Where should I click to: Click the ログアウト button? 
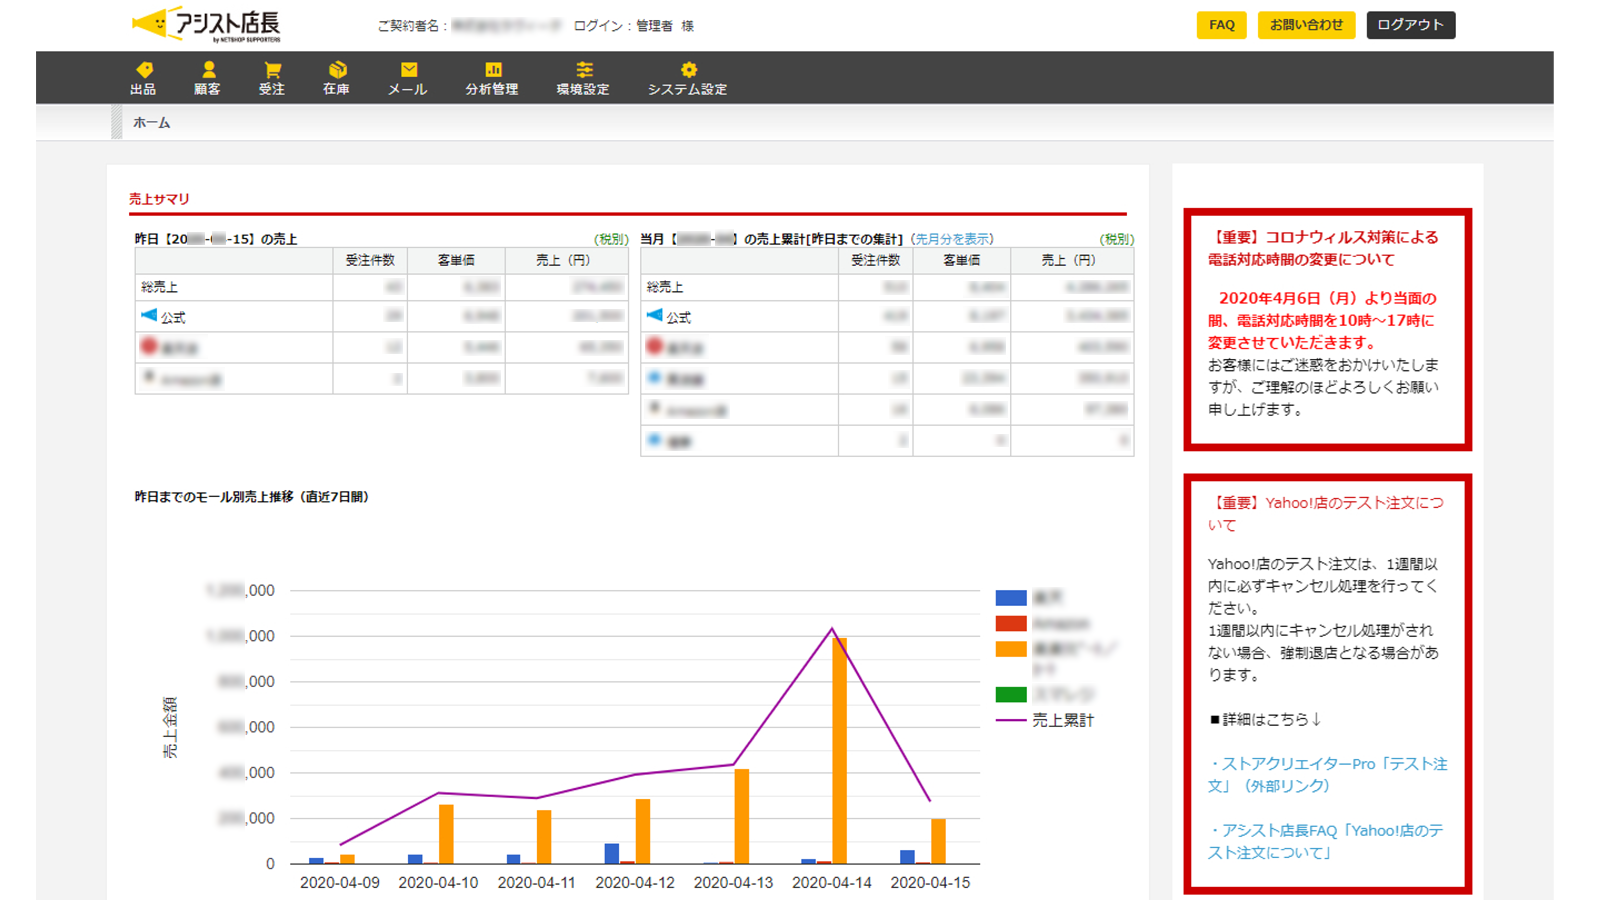pyautogui.click(x=1410, y=25)
